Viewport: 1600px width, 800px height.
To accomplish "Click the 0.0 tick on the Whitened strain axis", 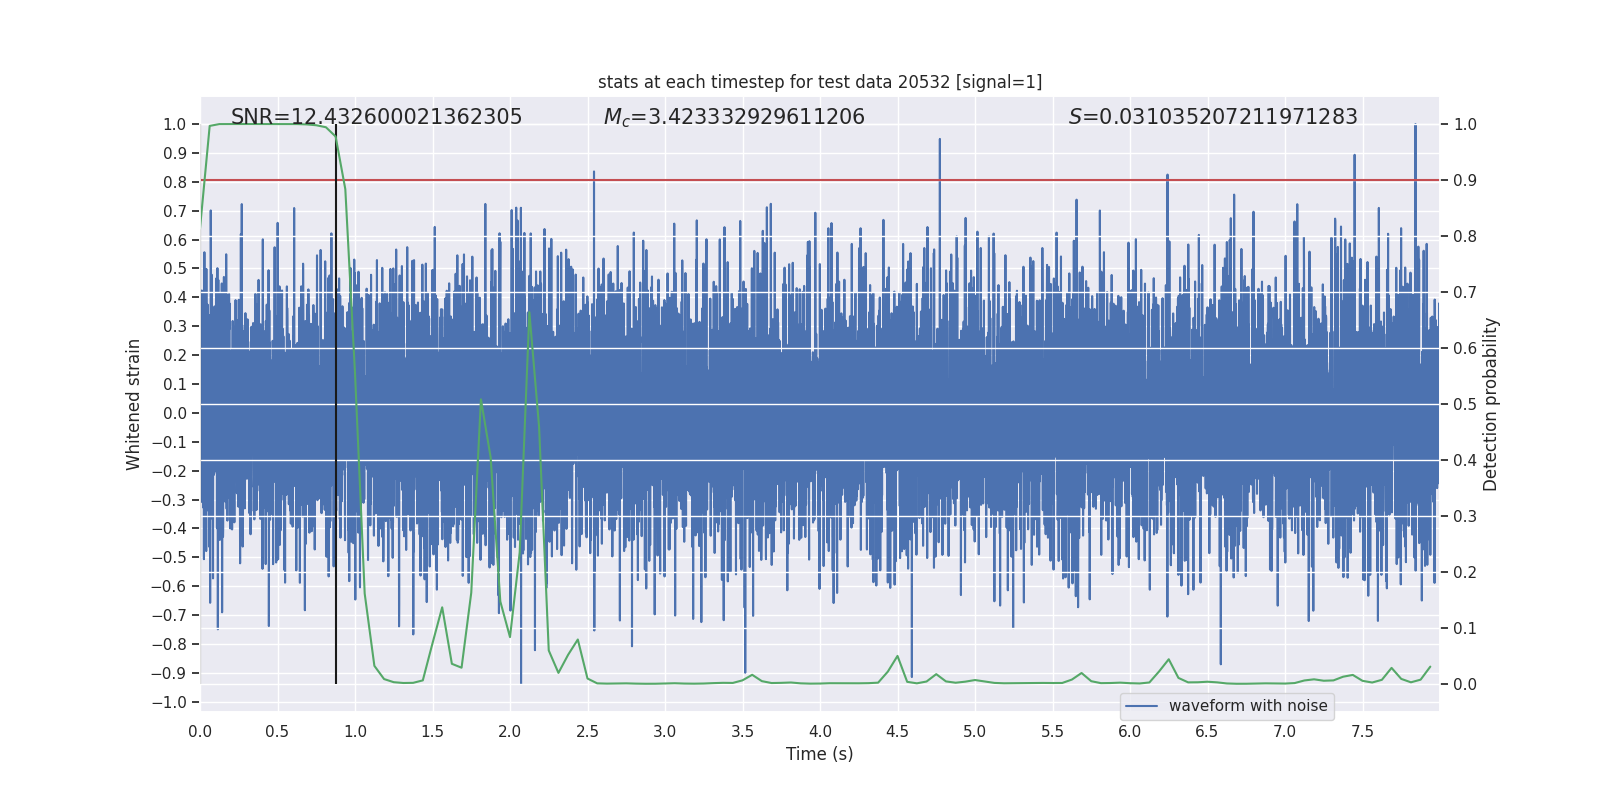I will pyautogui.click(x=174, y=413).
